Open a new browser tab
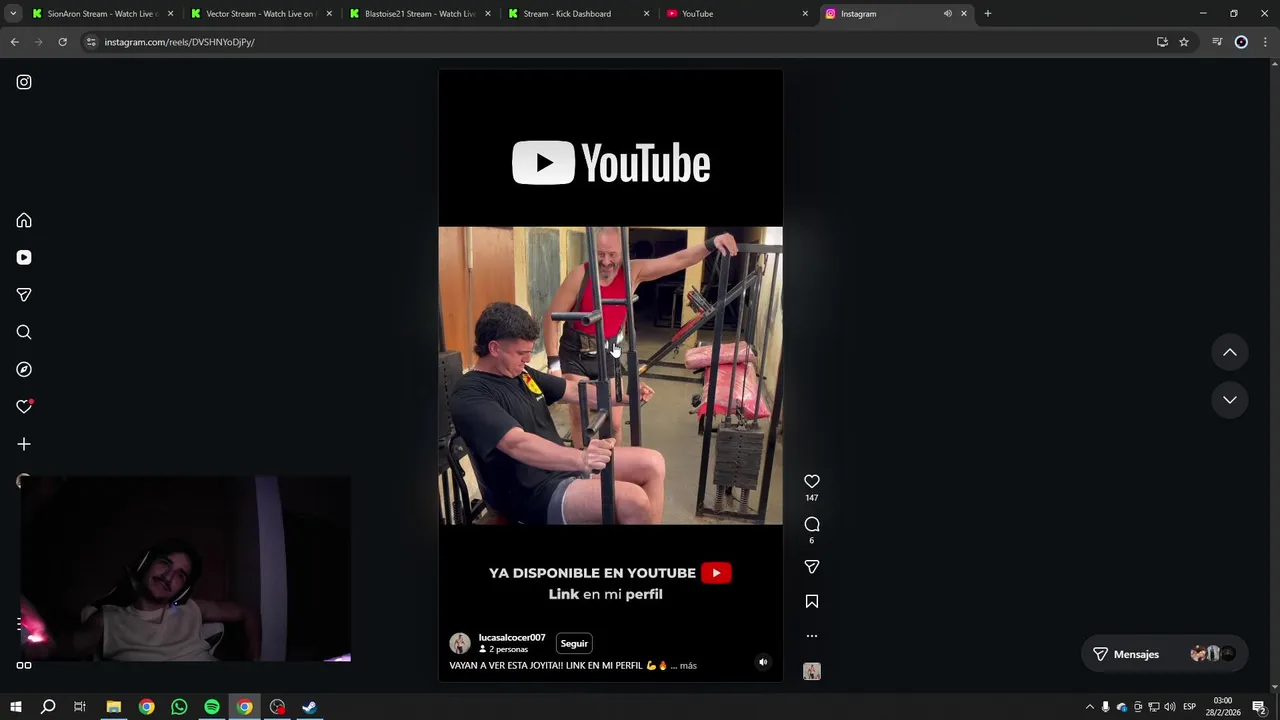This screenshot has width=1280, height=720. point(987,14)
